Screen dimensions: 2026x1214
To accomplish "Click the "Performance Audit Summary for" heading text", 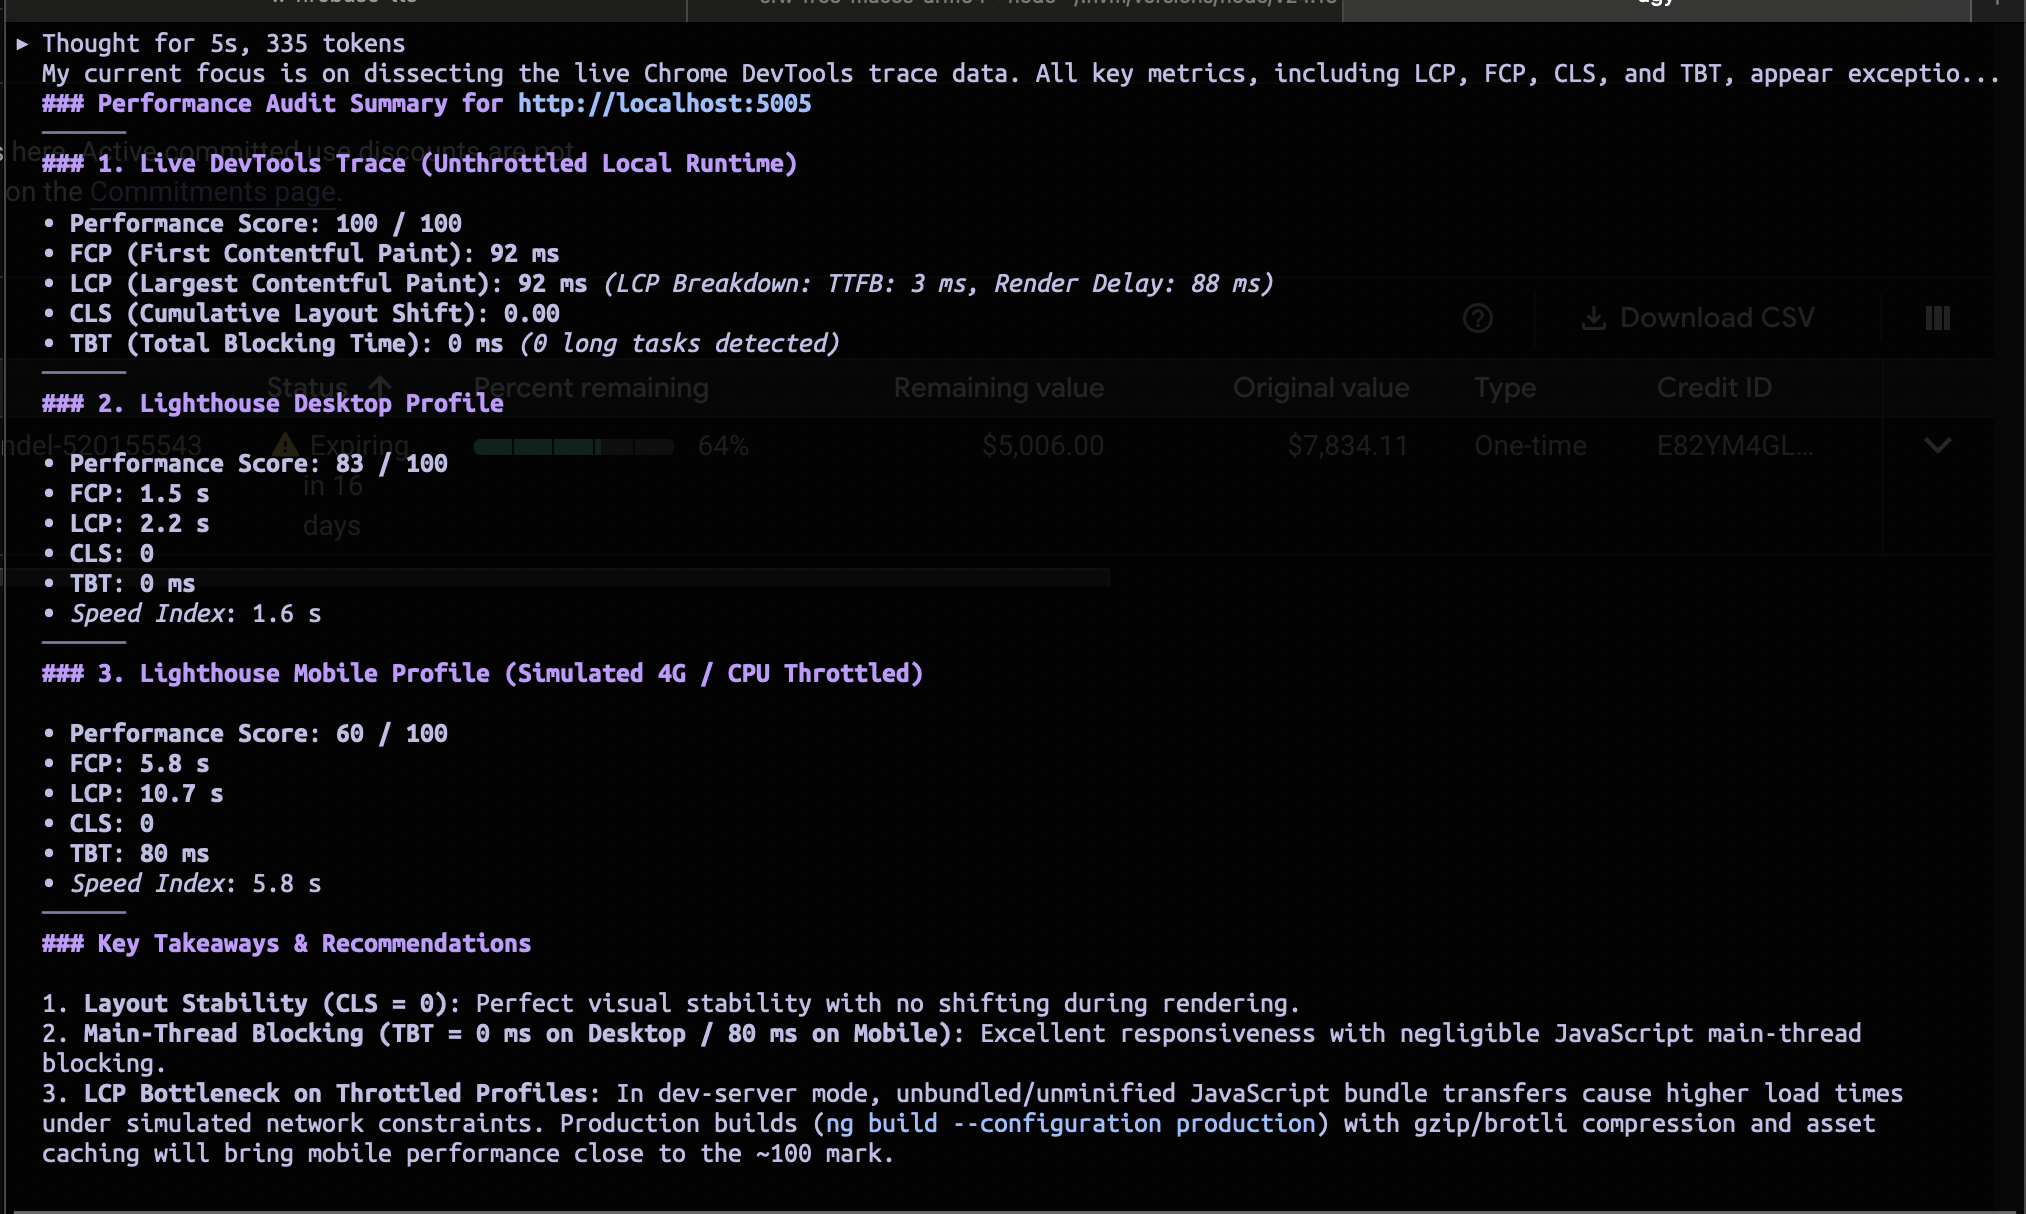I will pos(300,104).
